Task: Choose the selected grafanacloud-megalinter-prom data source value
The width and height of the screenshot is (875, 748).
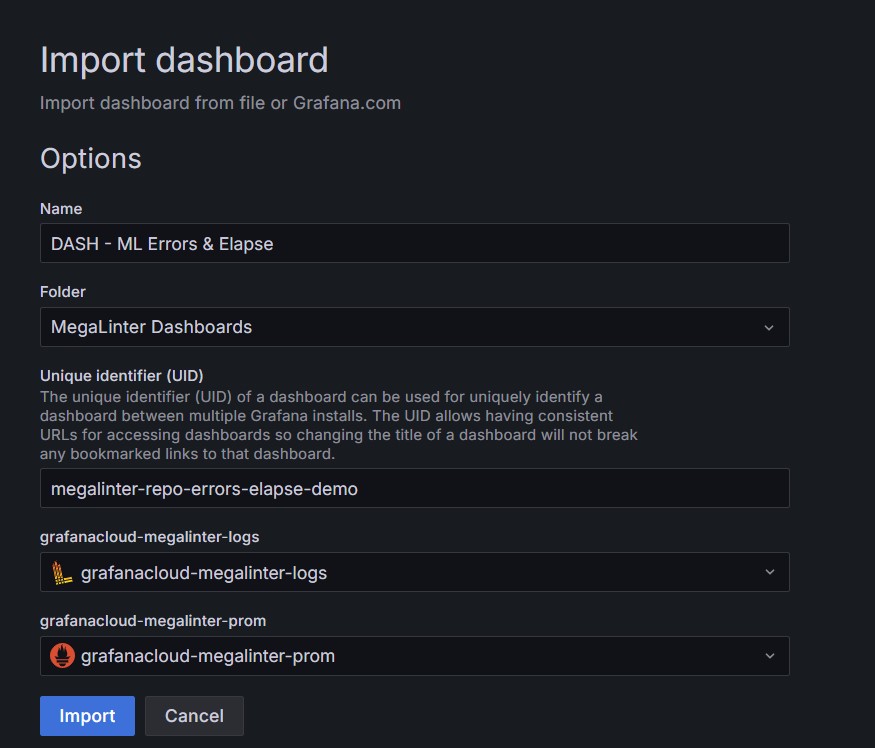Action: [x=208, y=656]
